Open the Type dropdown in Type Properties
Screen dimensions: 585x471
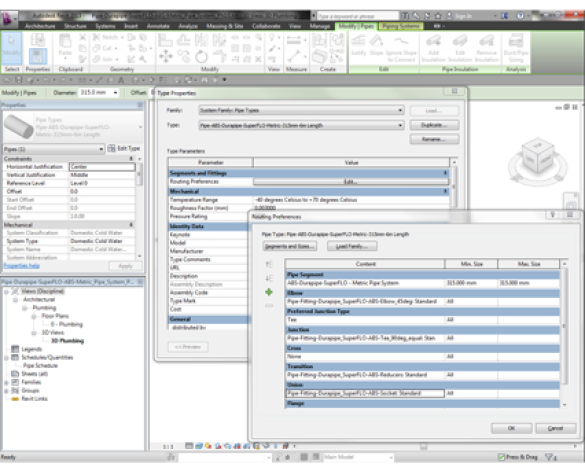coord(400,125)
